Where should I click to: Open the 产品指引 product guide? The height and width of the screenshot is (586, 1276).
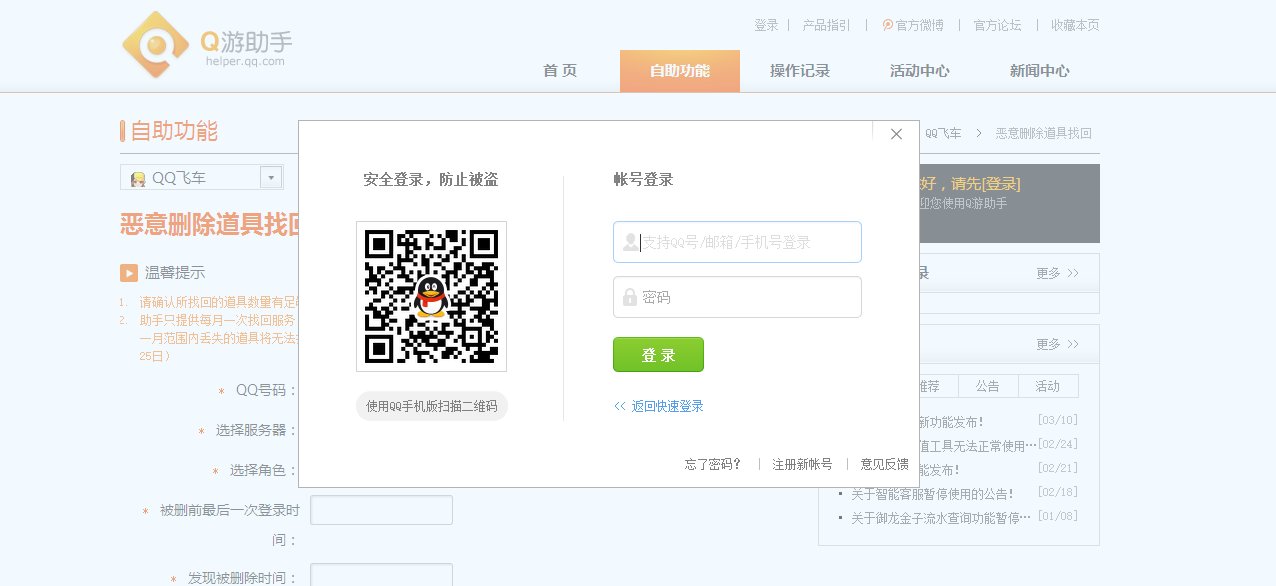click(x=824, y=25)
